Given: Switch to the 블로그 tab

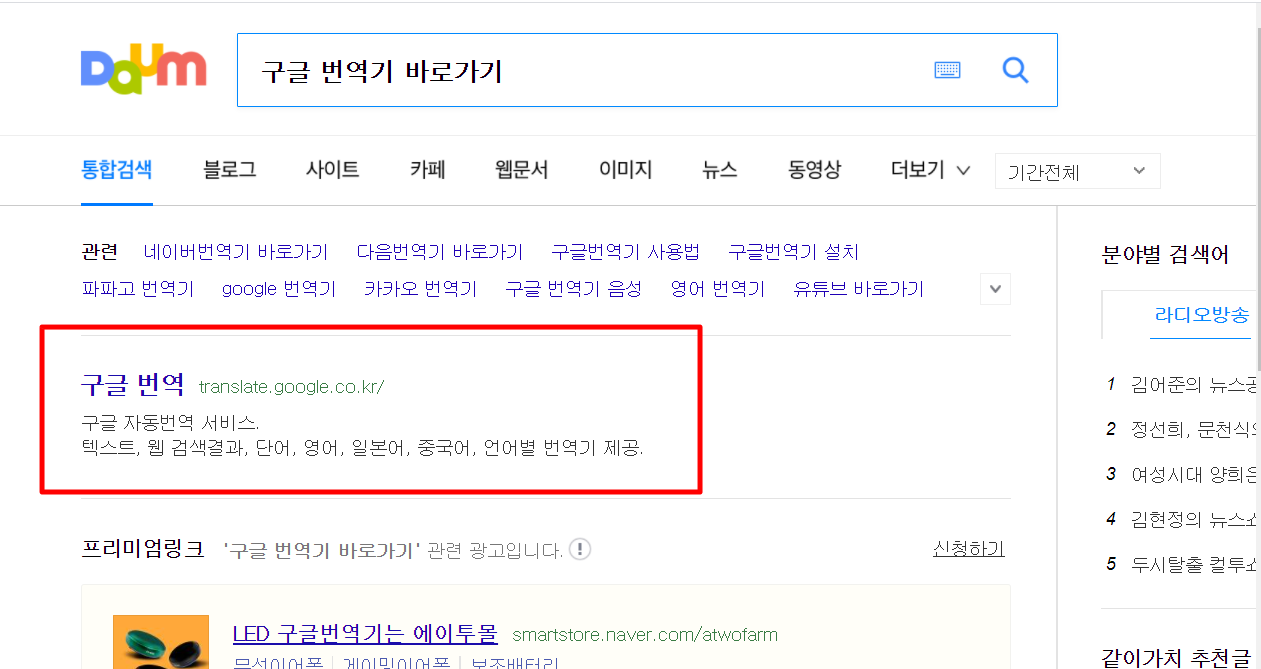Looking at the screenshot, I should tap(229, 170).
